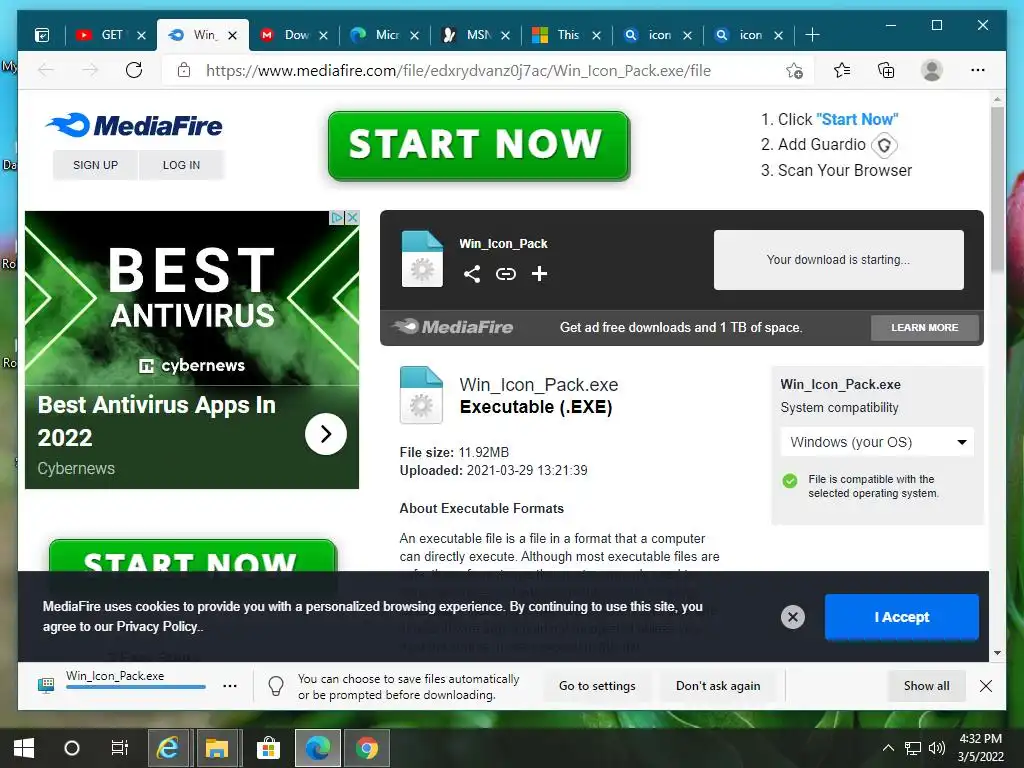Click the "Start Now" link in steps
The width and height of the screenshot is (1024, 768).
click(x=857, y=120)
